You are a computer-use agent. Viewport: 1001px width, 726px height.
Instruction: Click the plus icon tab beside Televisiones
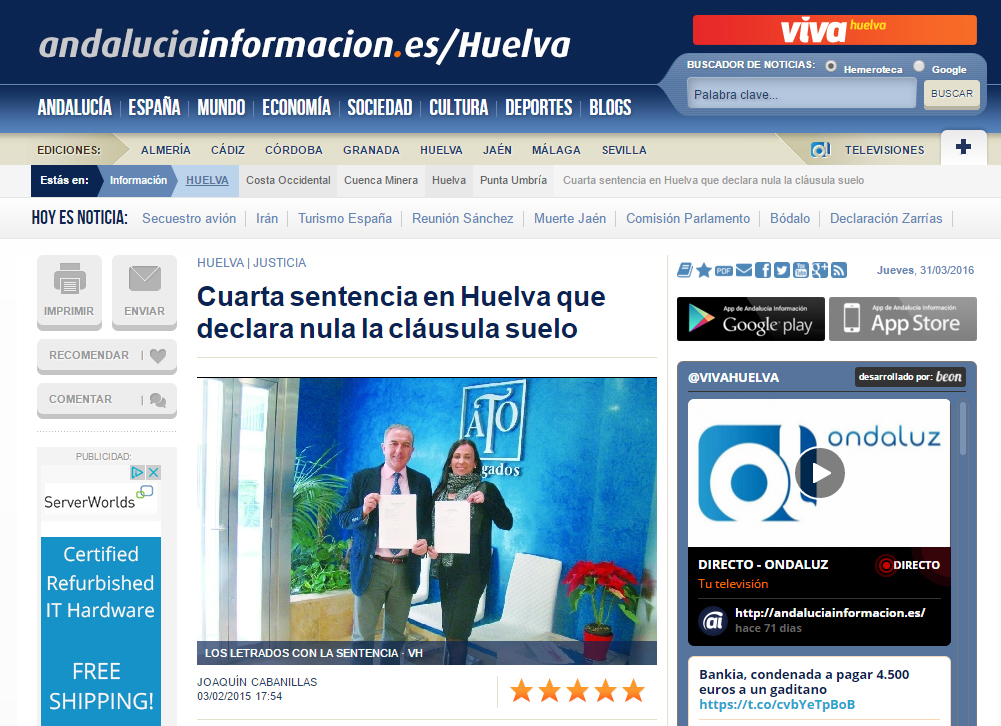(x=963, y=147)
